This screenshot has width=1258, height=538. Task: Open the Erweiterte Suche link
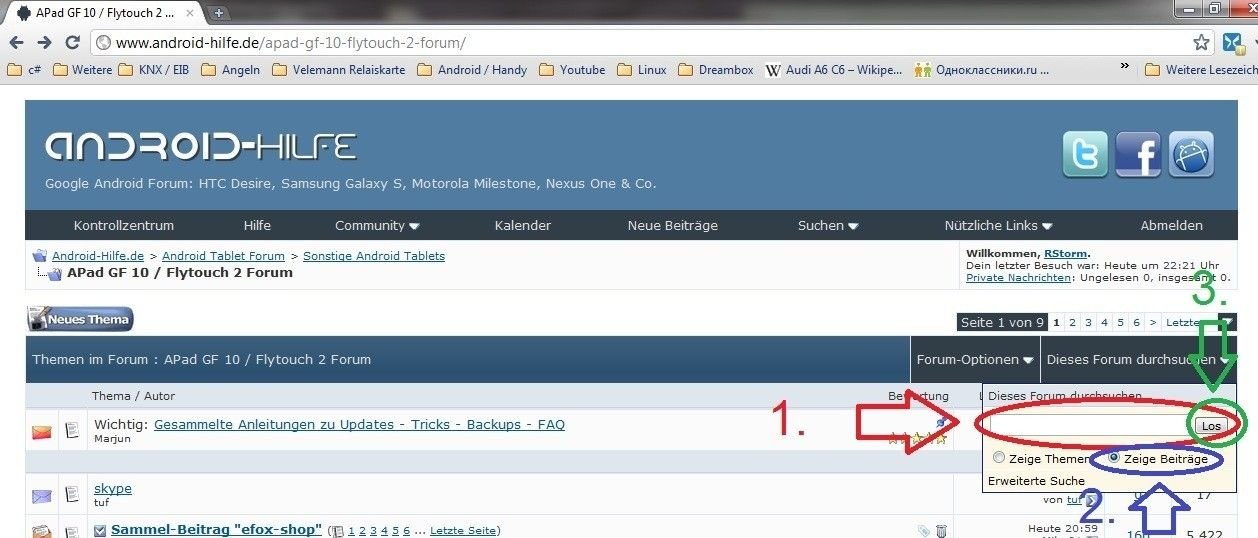[x=1036, y=481]
